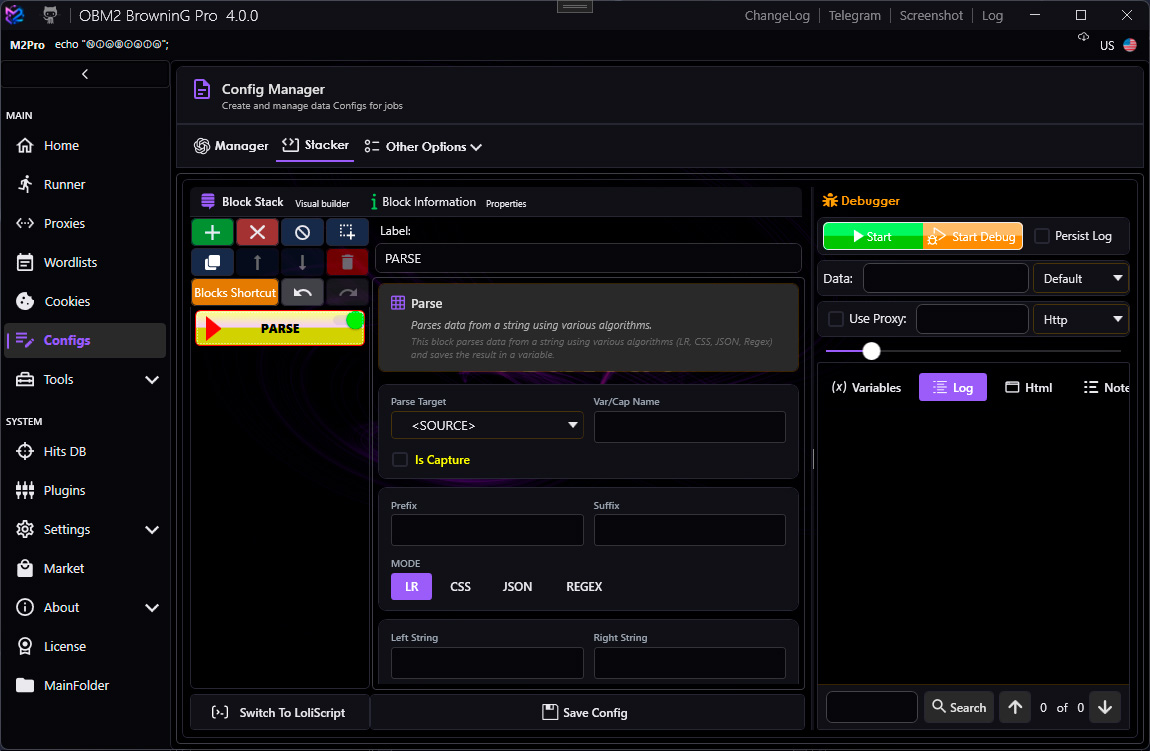The image size is (1150, 751).
Task: Switch to the Html debugger tab
Action: click(x=1028, y=387)
